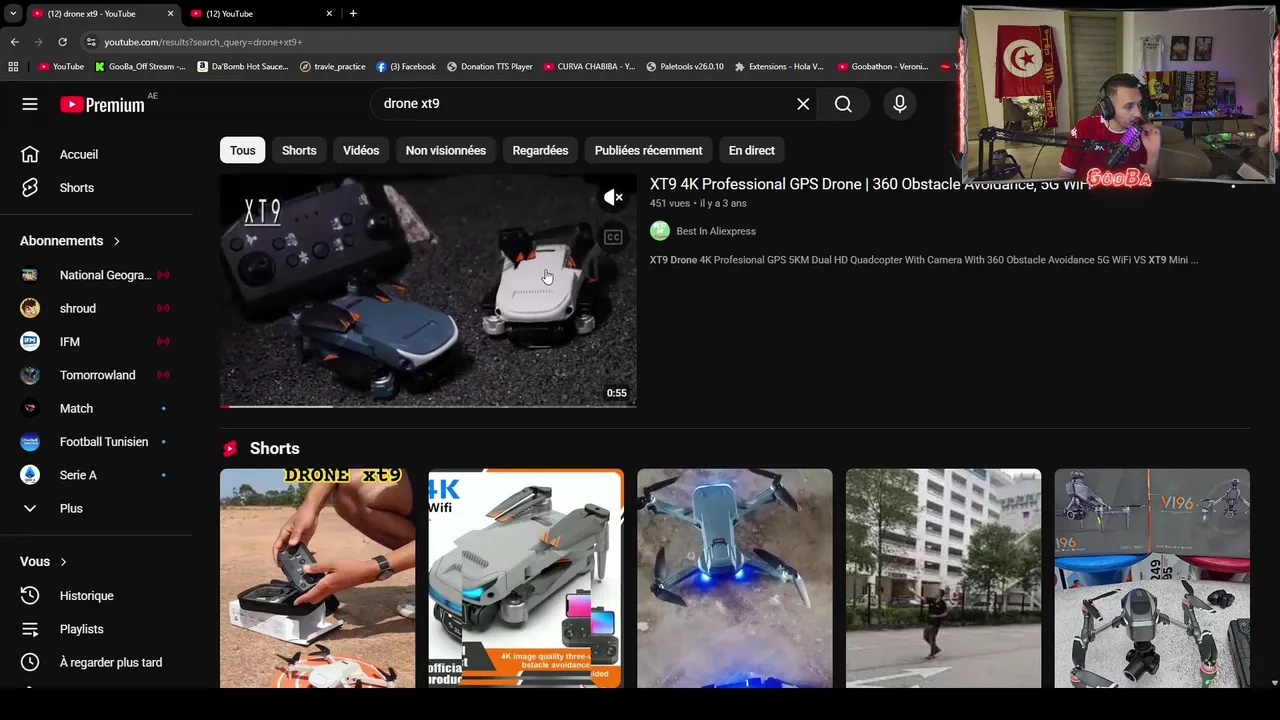Play the XT9 drone video thumbnail
This screenshot has height=720, width=1280.
[x=428, y=291]
